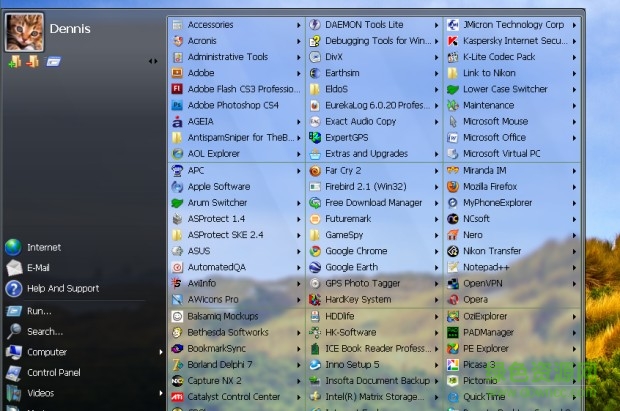Click the Adobe Photoshop CS4 icon

pos(177,105)
